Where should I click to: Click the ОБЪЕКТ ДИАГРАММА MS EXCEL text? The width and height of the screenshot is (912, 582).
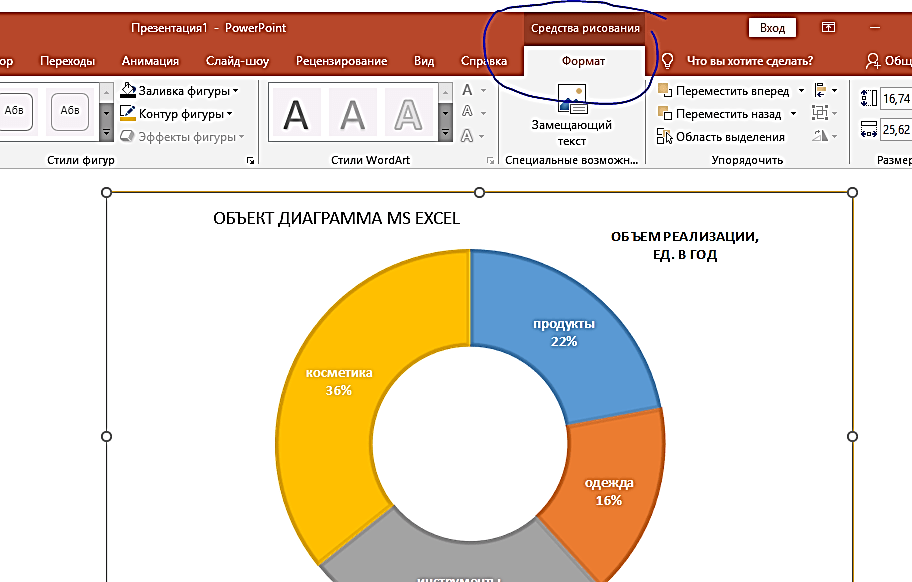[x=336, y=219]
